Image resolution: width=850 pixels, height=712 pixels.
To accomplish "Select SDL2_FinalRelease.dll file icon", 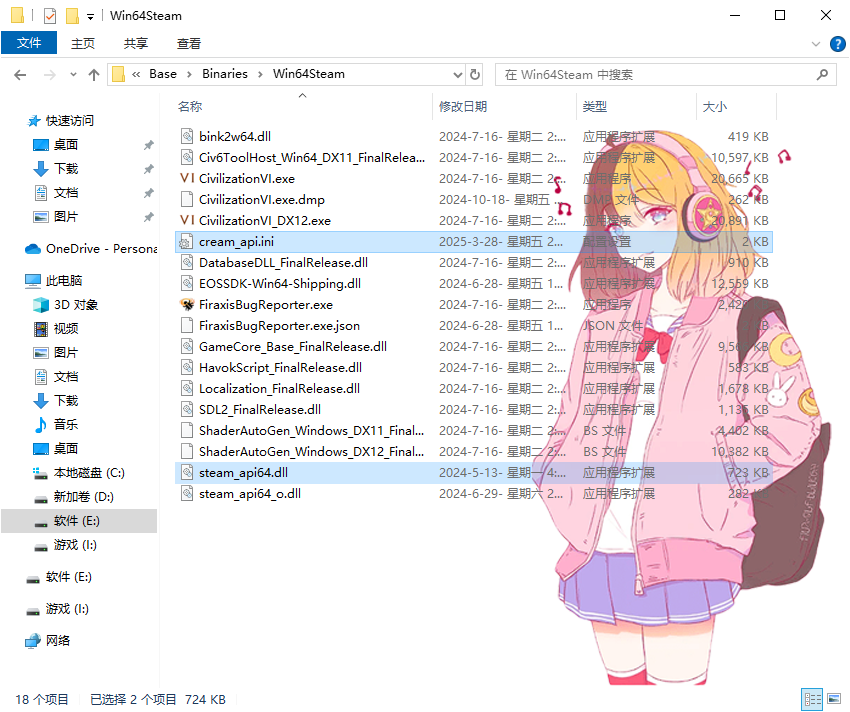I will point(186,409).
